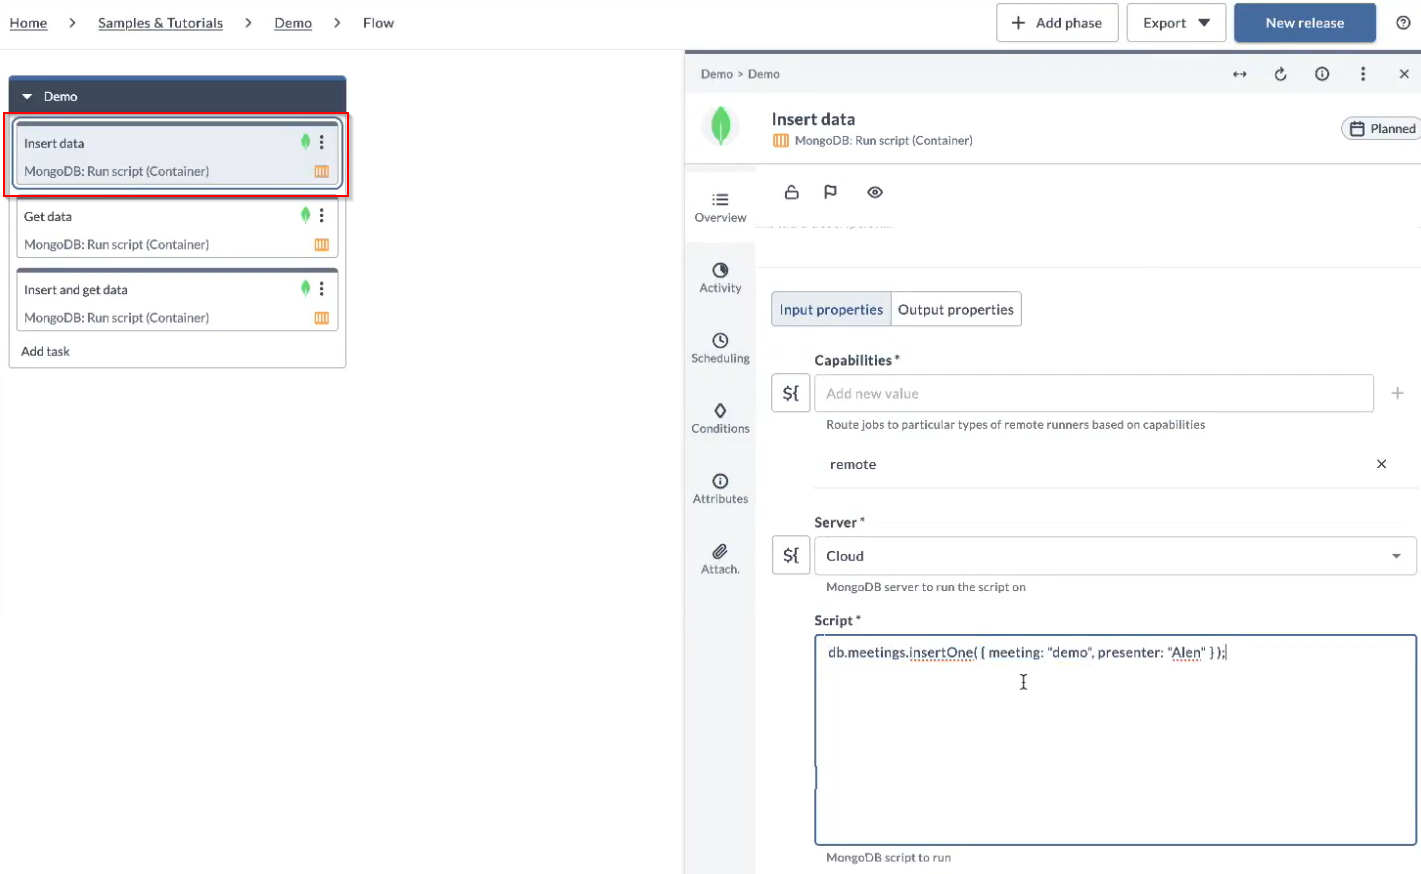Click the Add phase button
Screen dimensions: 1421x874
coord(1057,22)
